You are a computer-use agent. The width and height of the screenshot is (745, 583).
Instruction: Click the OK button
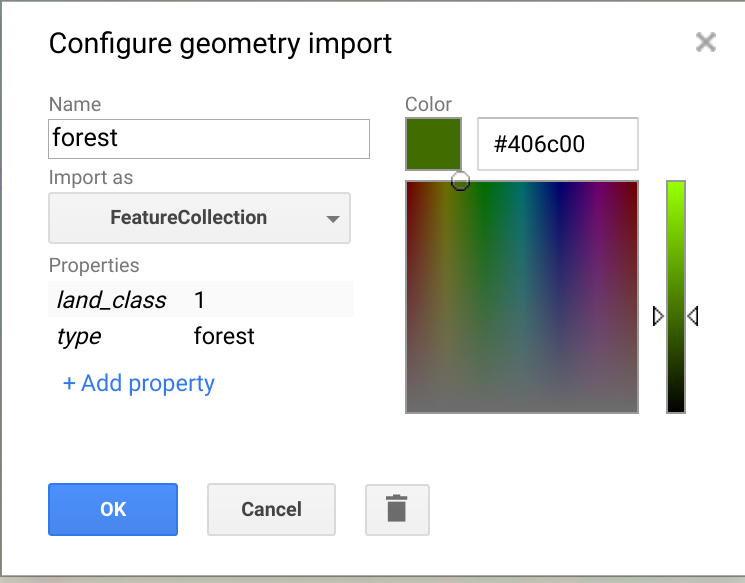point(113,509)
